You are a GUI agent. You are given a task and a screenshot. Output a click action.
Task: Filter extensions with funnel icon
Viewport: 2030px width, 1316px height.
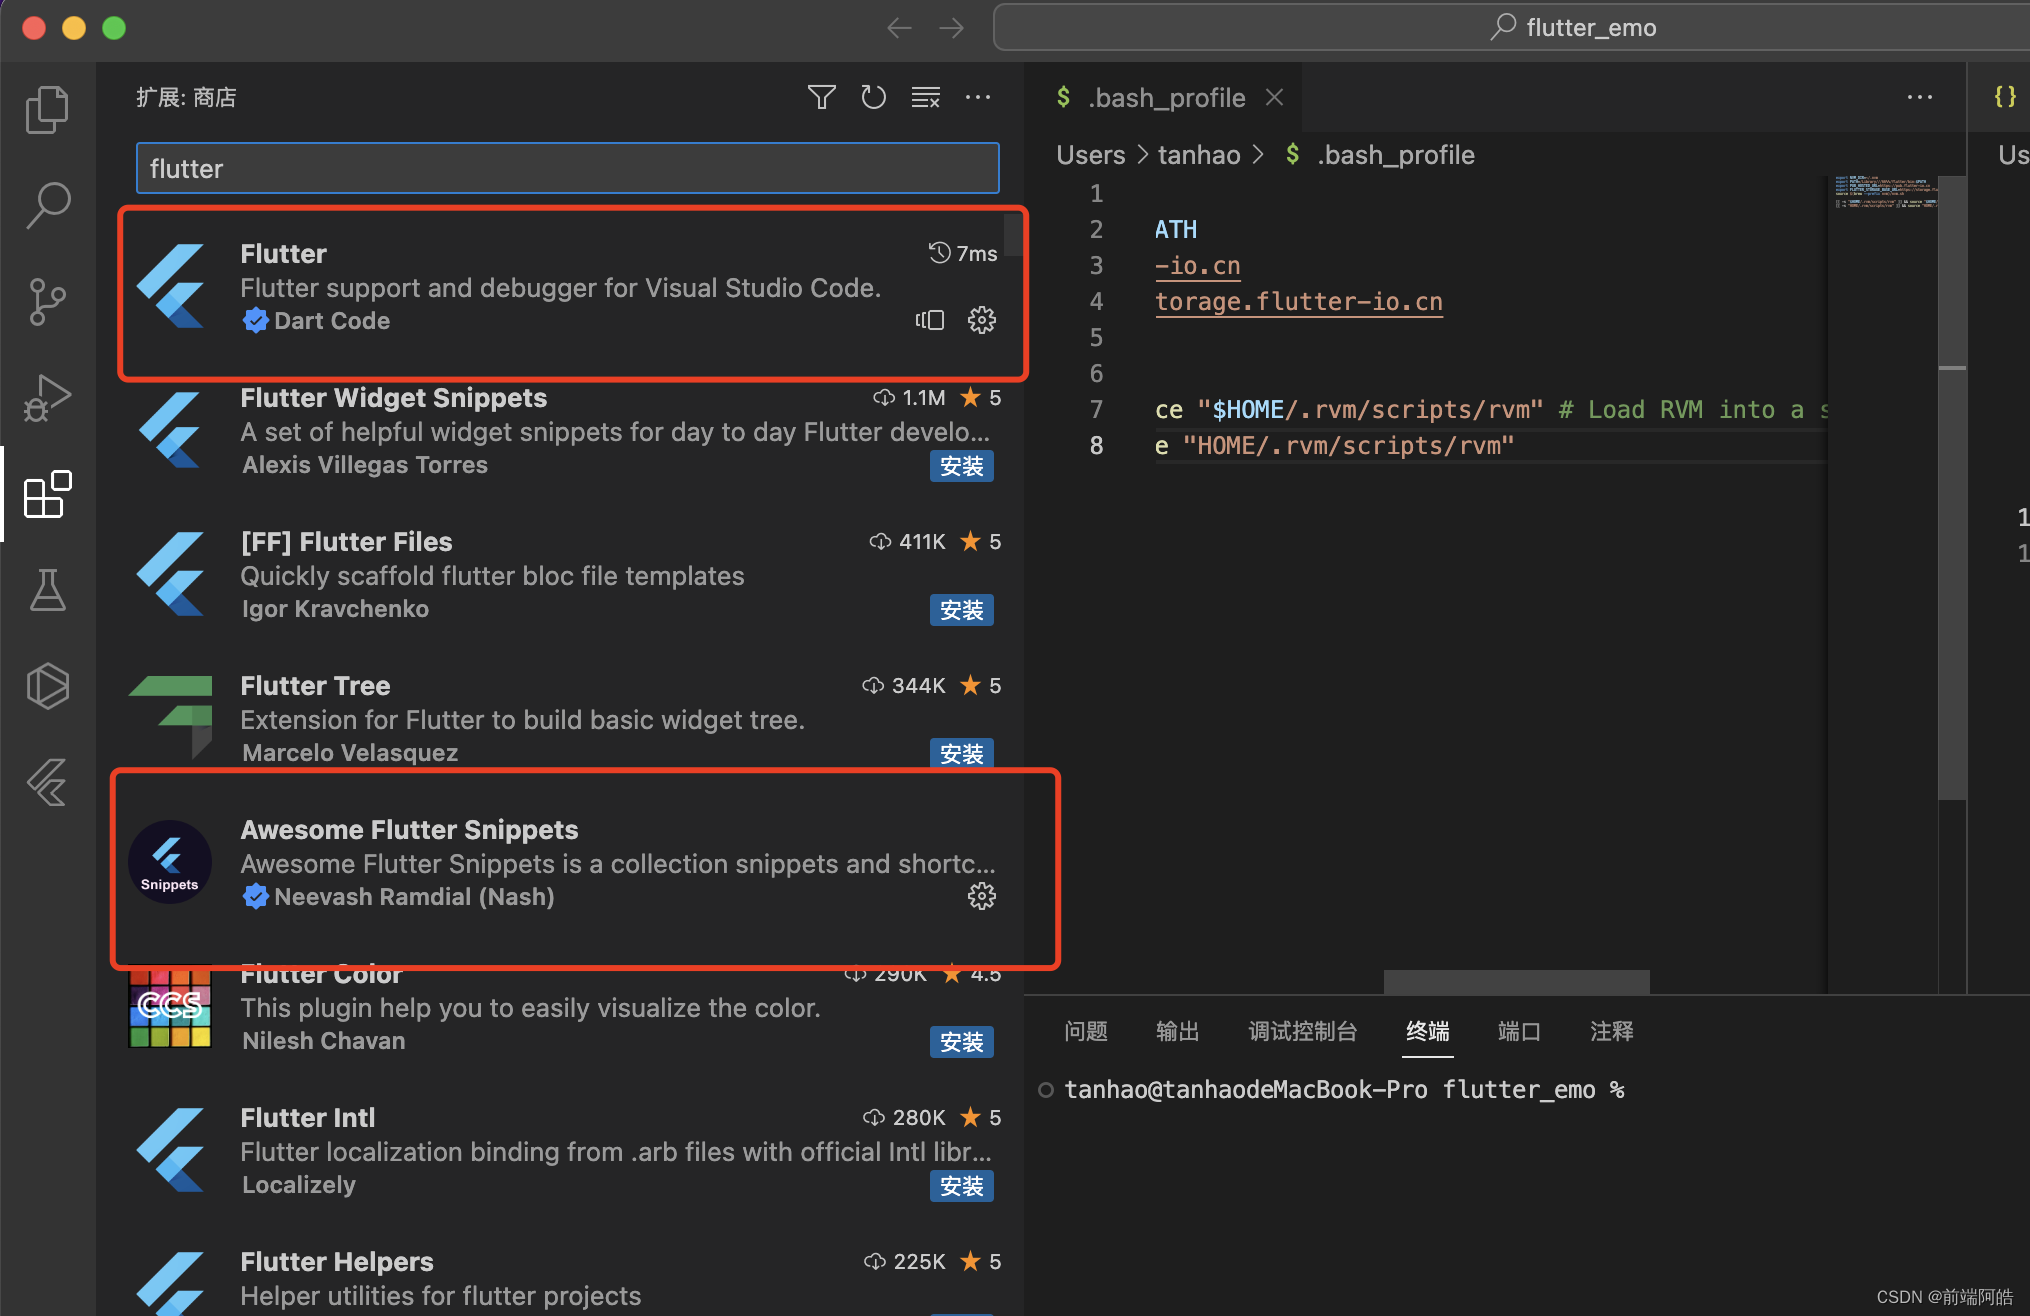click(x=822, y=97)
